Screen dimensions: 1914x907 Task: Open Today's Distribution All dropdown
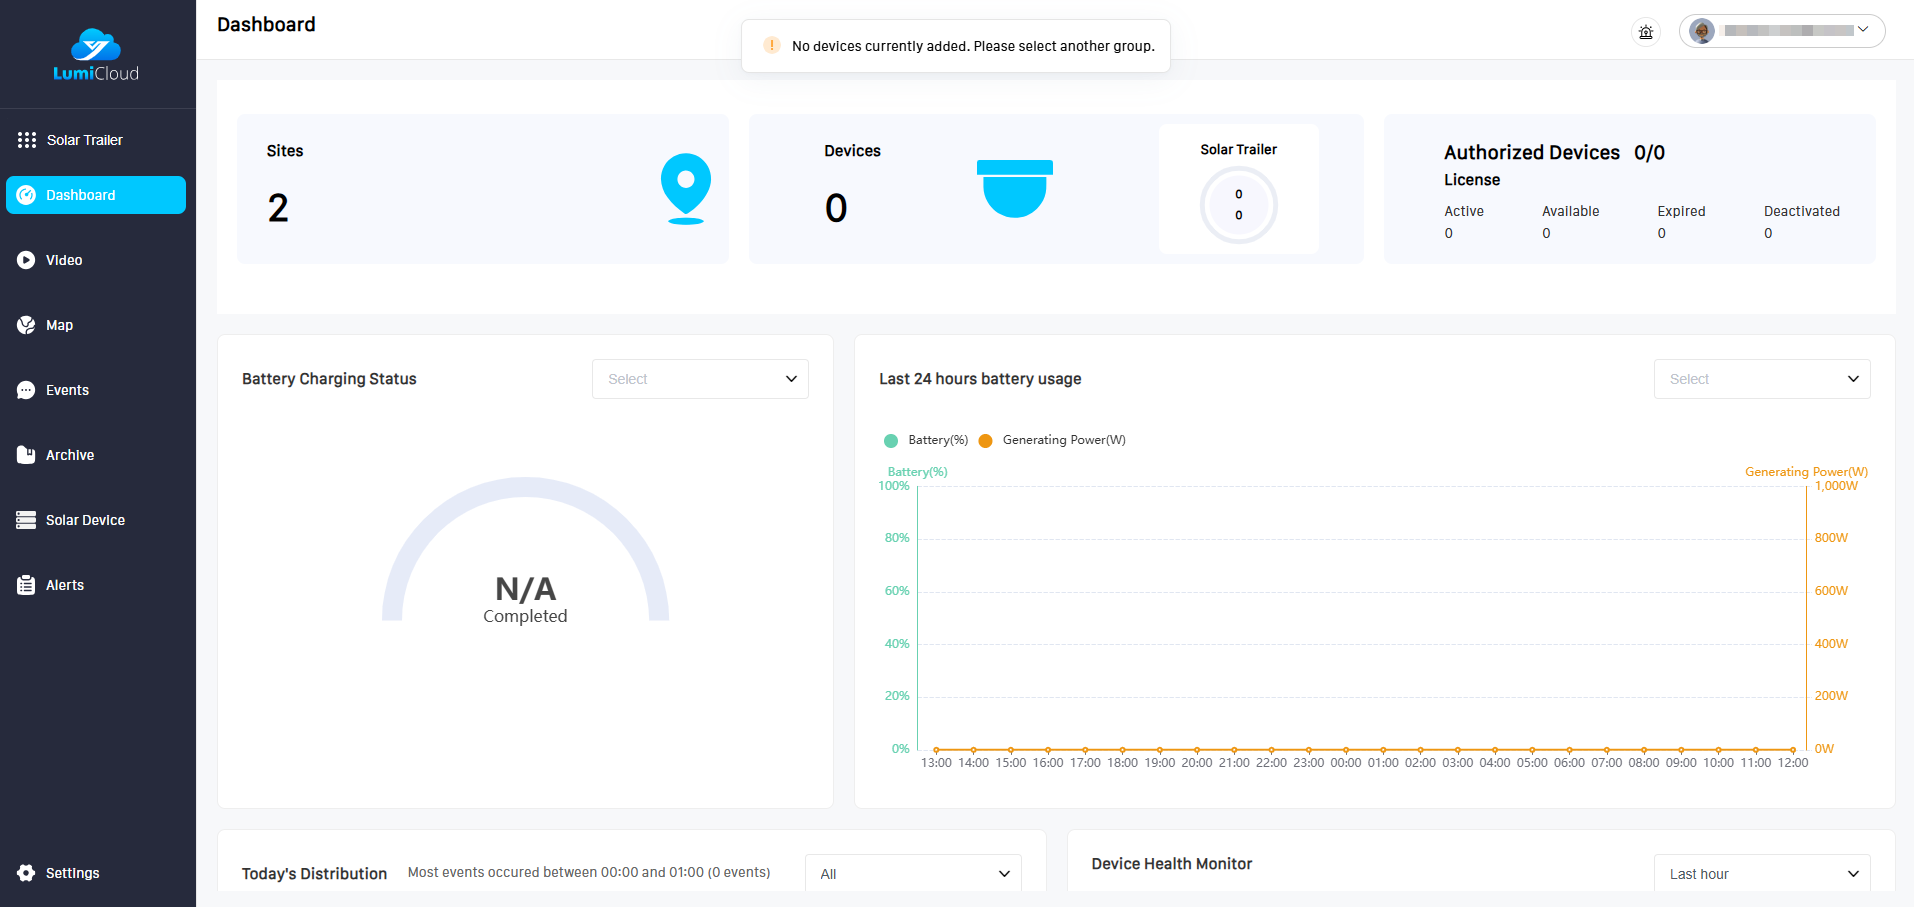click(912, 873)
